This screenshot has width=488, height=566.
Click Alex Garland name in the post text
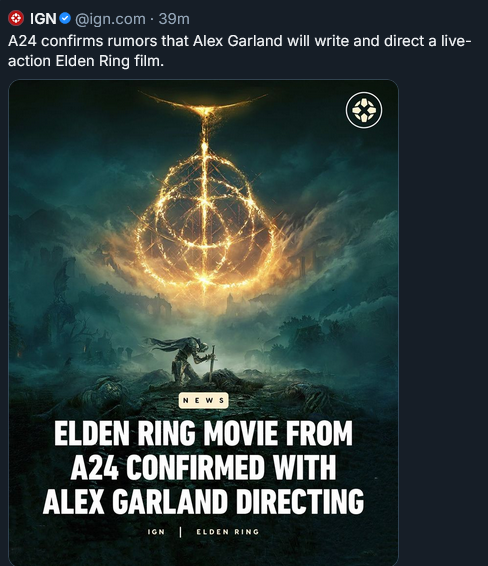tap(238, 41)
